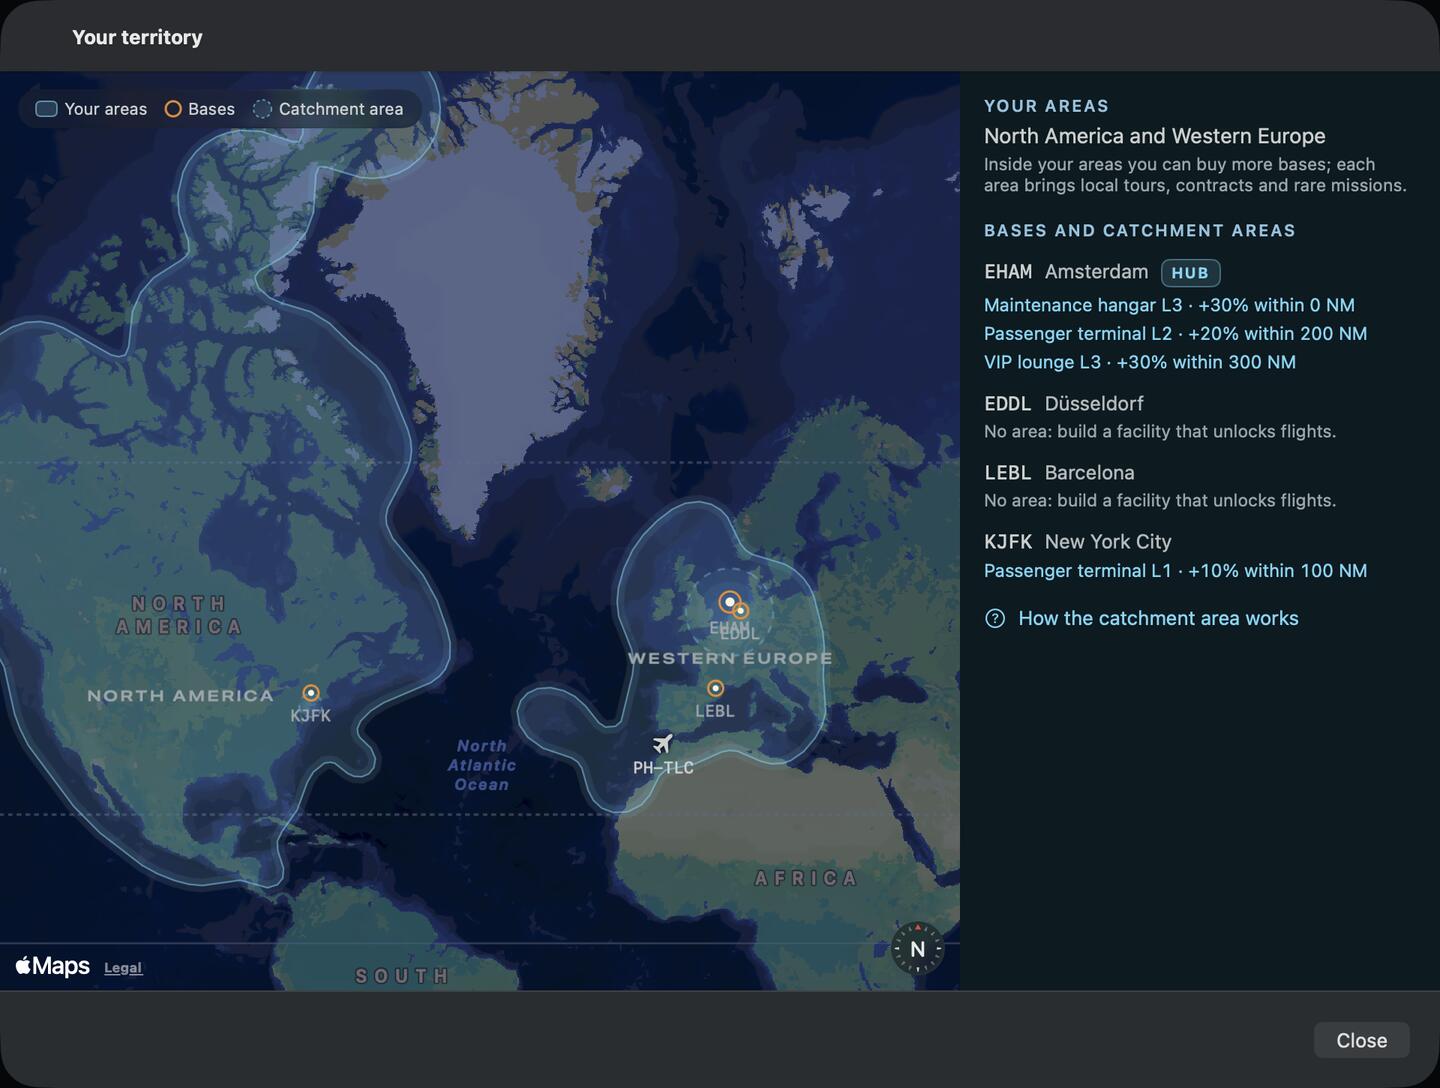1440x1088 pixels.
Task: Click the Your areas legend swatch
Action: click(46, 109)
